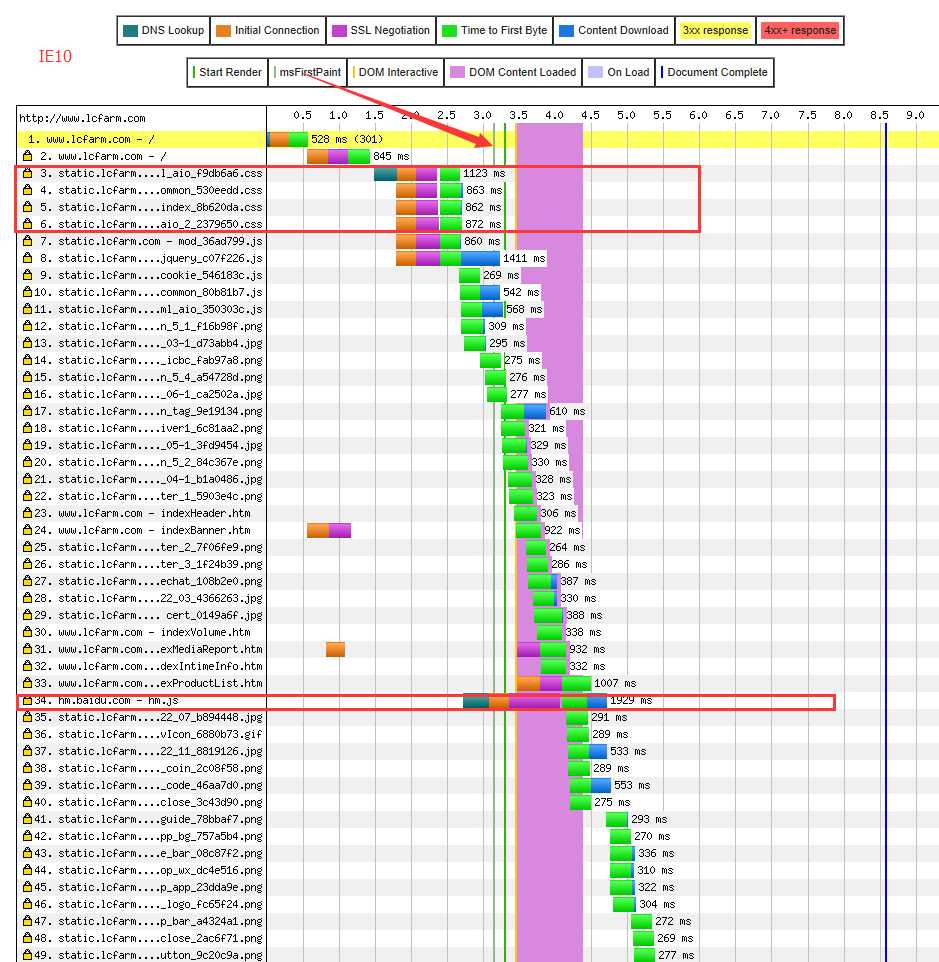This screenshot has width=939, height=962.
Task: Click the Time to First Byte legend label
Action: [504, 30]
